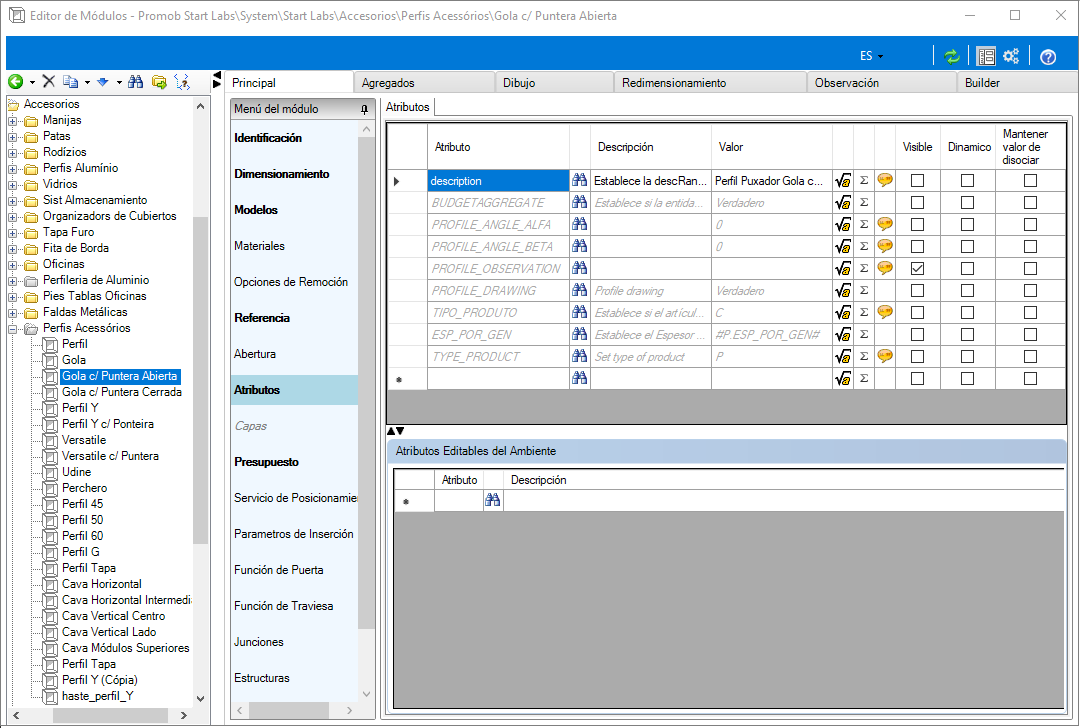
Task: Click the formula icon in PROFILE_ANGLE_BETA row
Action: [843, 247]
